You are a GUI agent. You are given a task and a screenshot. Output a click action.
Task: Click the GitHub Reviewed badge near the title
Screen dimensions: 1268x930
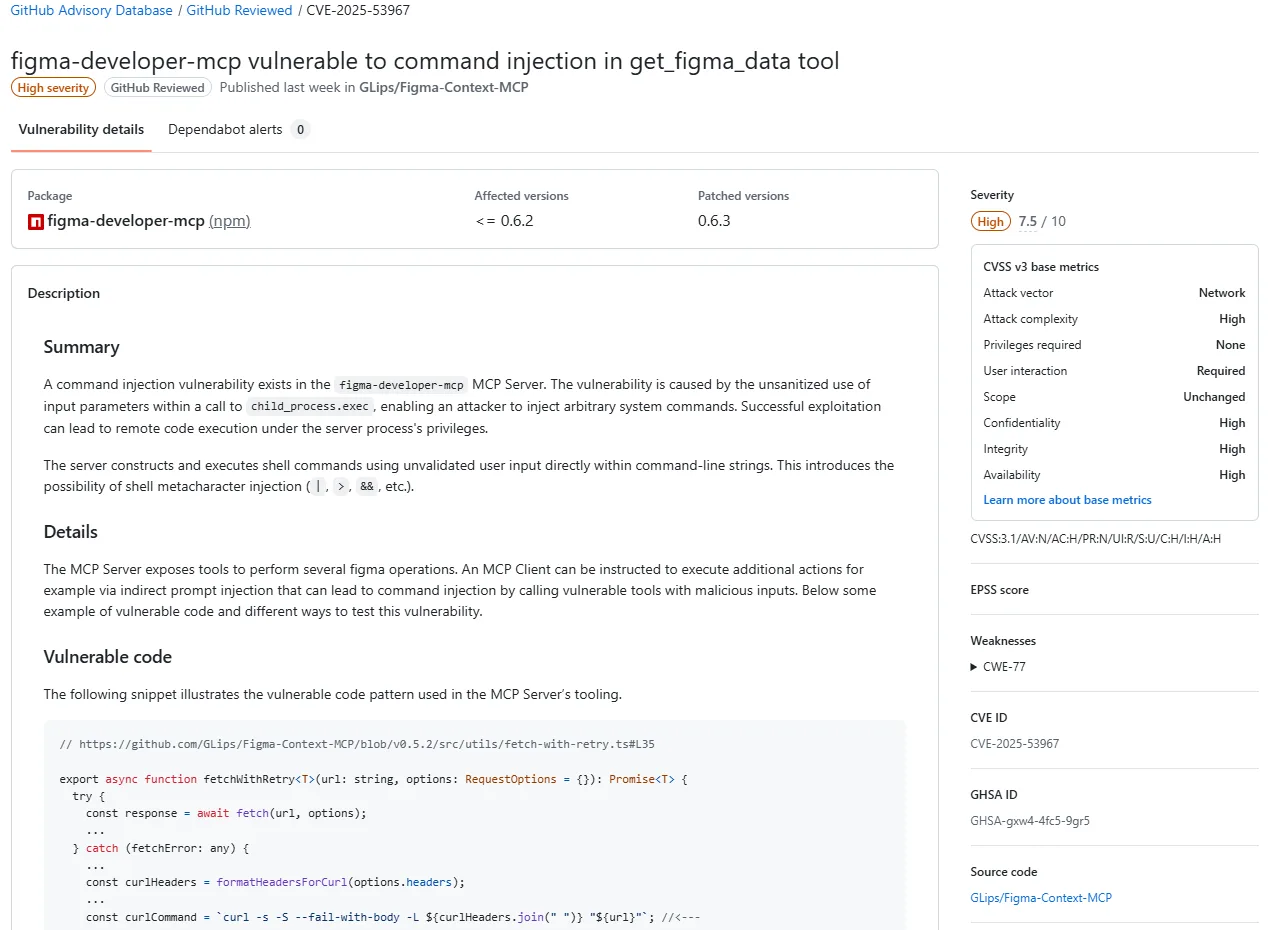(156, 87)
